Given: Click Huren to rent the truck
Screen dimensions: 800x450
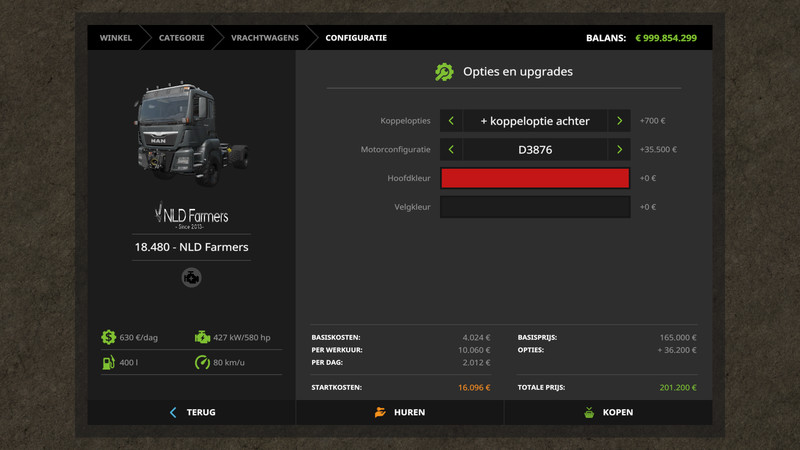Looking at the screenshot, I should (400, 412).
